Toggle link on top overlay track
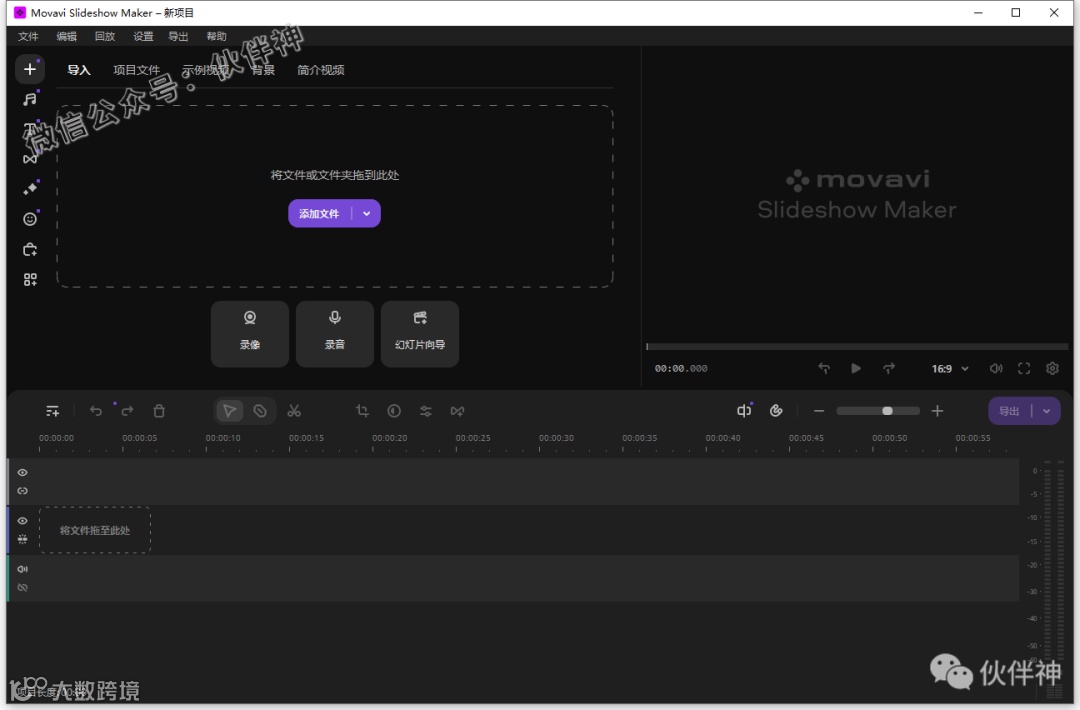 [23, 491]
